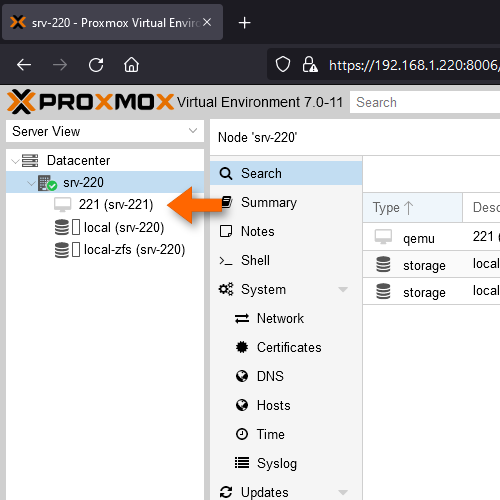This screenshot has width=500, height=500.
Task: Open the DNS menu item
Action: coord(286,376)
